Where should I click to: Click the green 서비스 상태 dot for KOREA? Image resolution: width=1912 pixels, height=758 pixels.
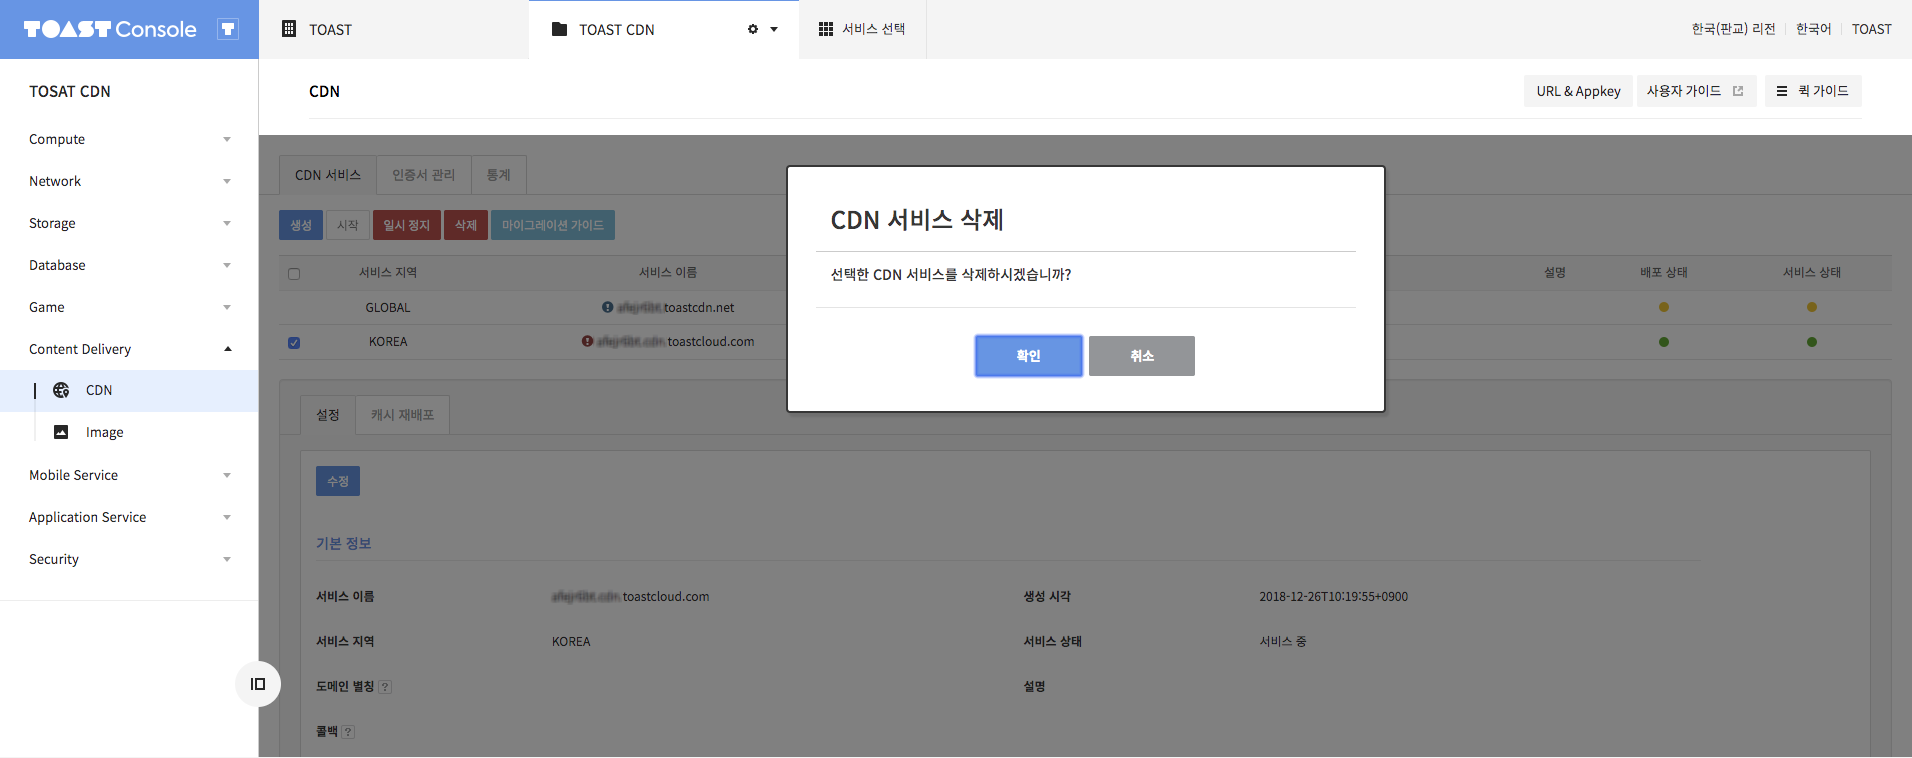point(1812,342)
